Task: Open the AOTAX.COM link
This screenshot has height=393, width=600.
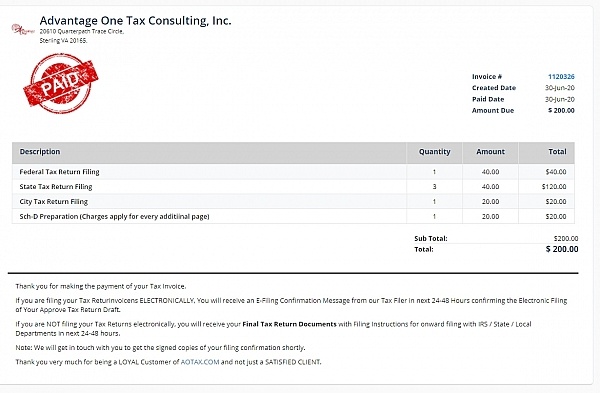Action: (200, 362)
